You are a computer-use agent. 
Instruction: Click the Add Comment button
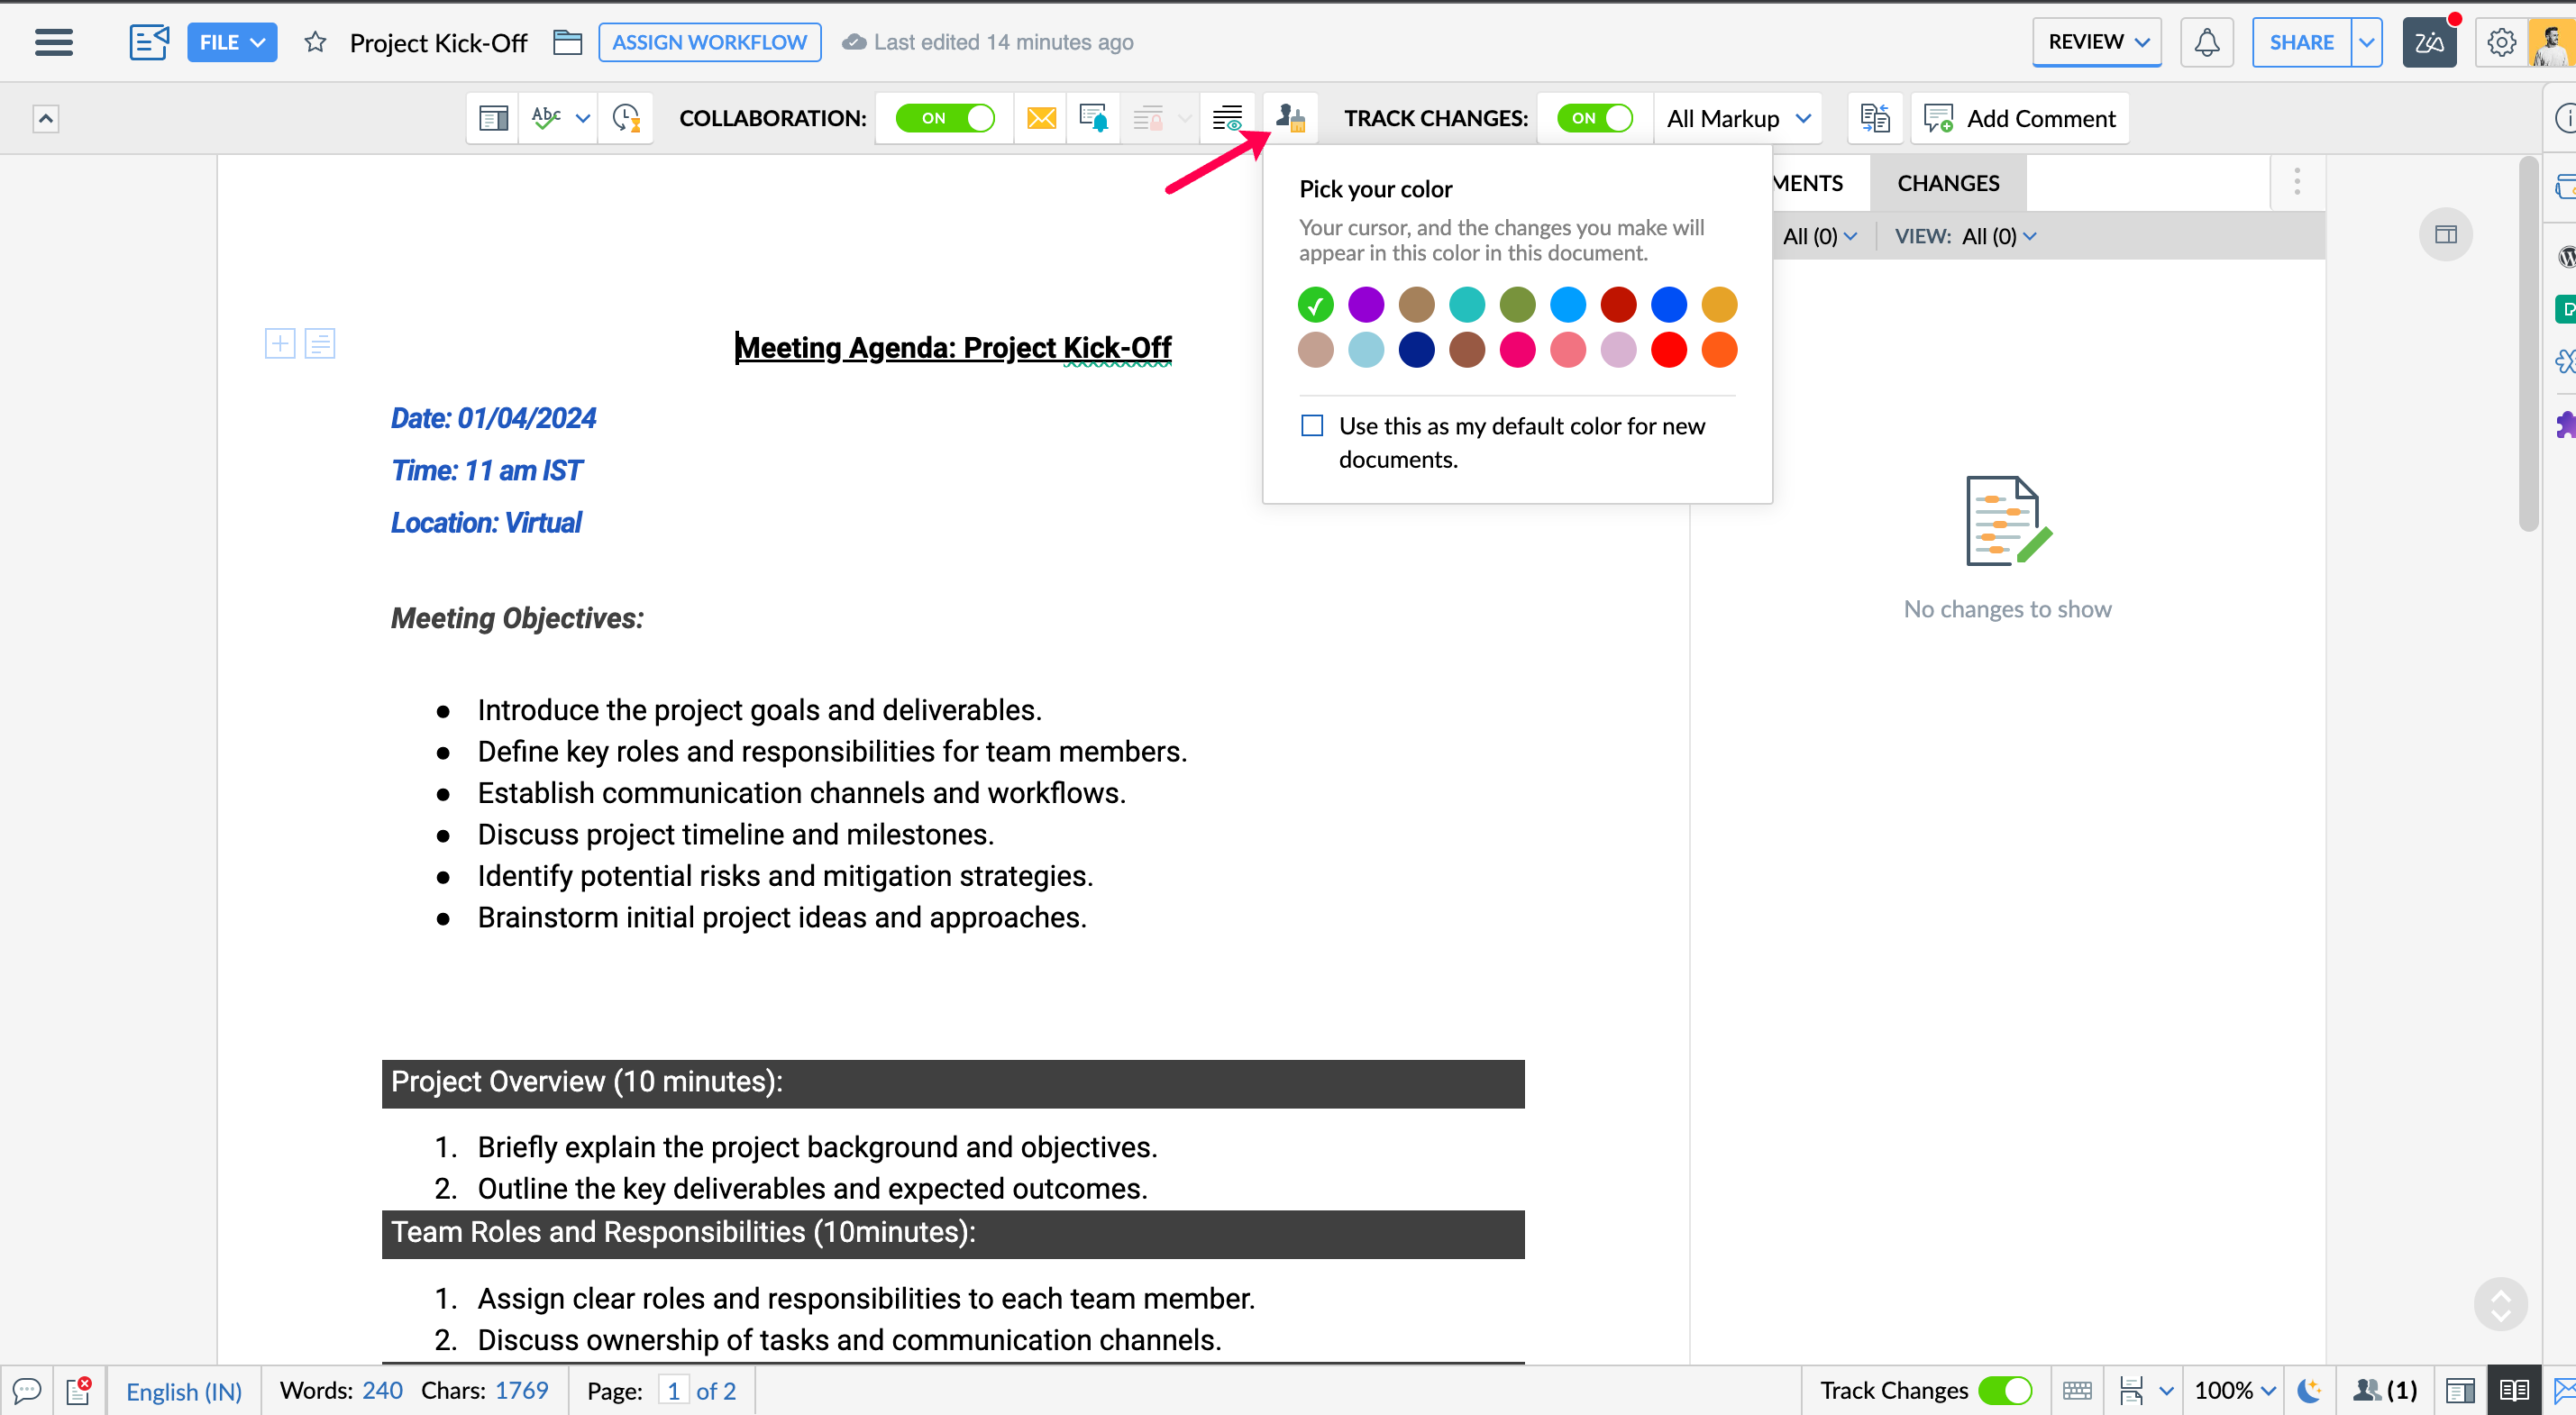coord(2021,118)
